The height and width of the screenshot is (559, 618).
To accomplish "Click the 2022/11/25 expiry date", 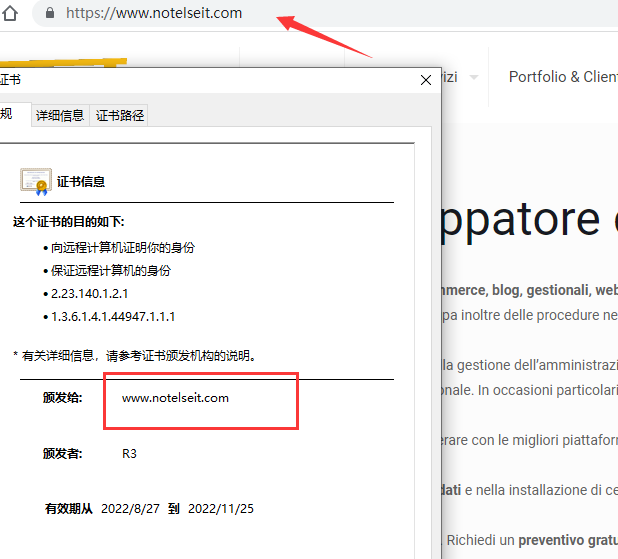I will point(221,509).
